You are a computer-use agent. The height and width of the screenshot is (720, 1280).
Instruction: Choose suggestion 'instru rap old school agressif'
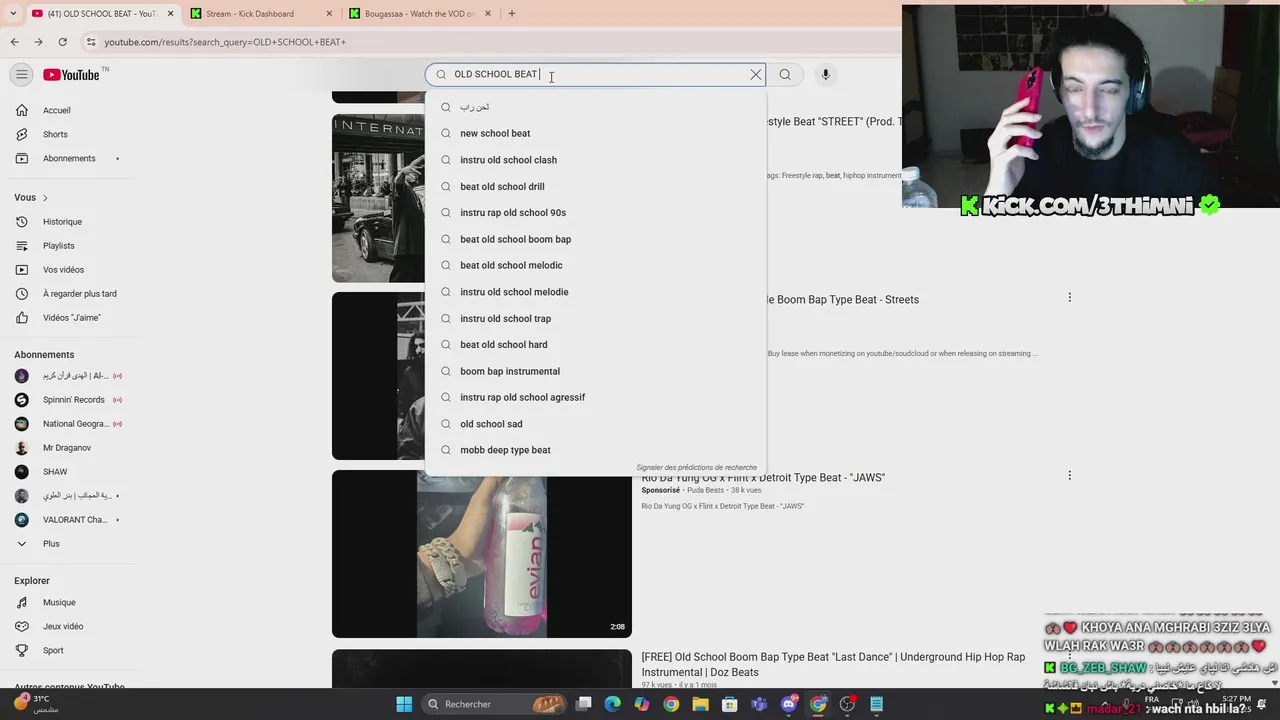pos(595,397)
